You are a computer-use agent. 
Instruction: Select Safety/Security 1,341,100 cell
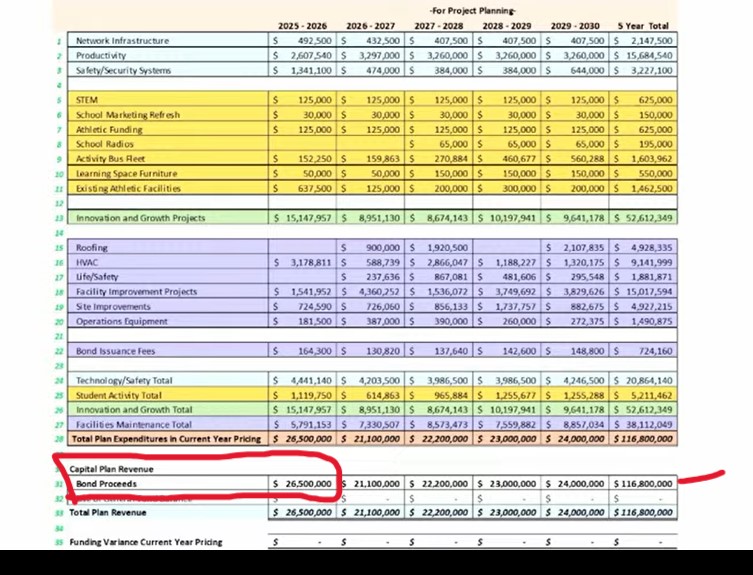point(303,71)
